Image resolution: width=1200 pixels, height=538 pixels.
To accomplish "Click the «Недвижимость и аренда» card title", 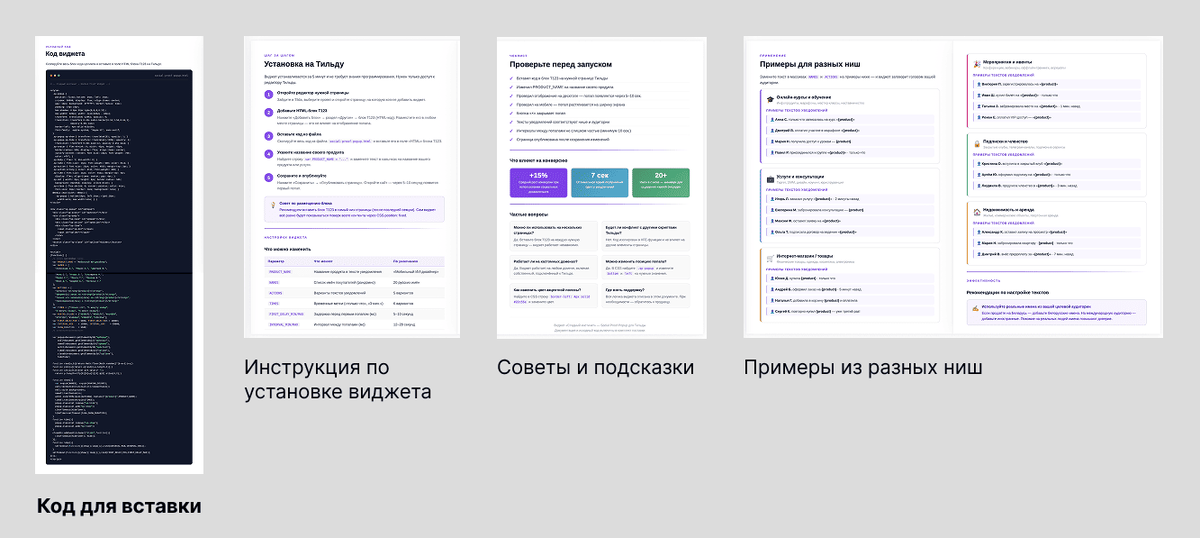I will 1011,208.
